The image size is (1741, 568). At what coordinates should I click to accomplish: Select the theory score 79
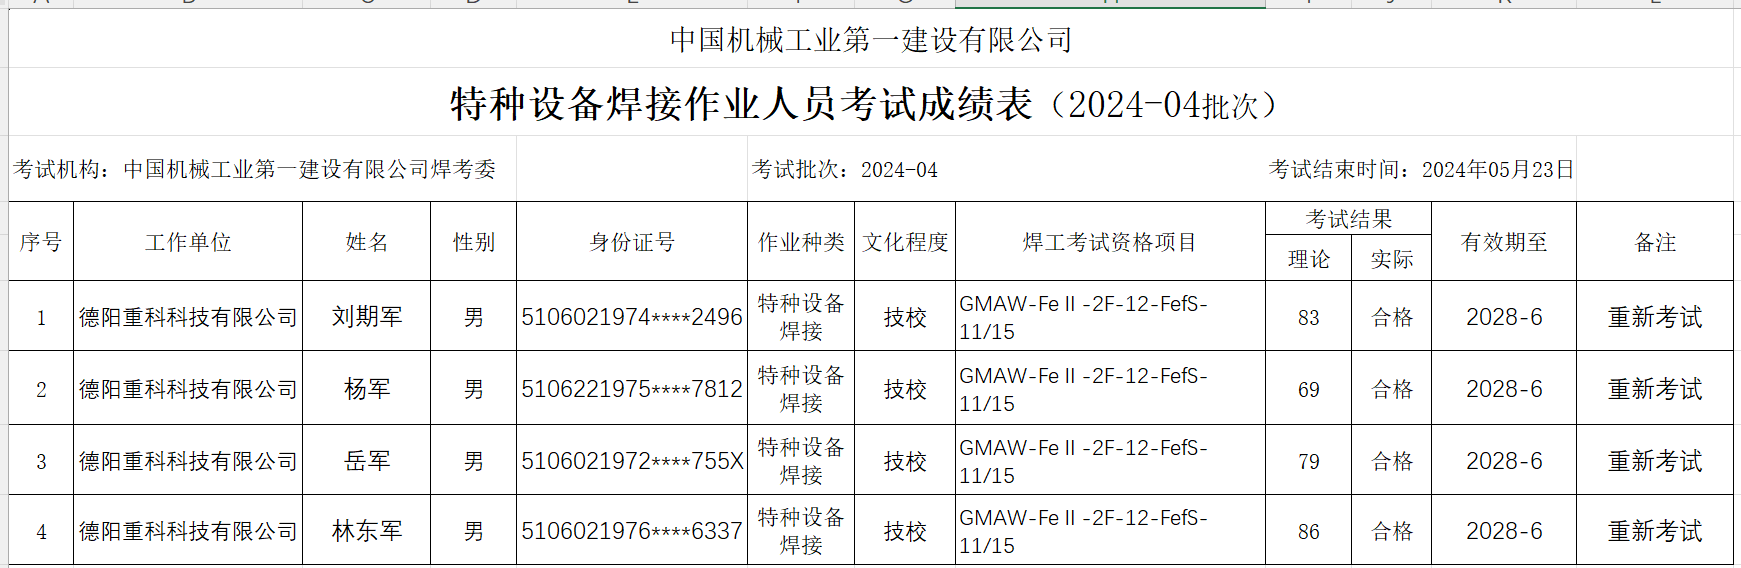click(1309, 460)
